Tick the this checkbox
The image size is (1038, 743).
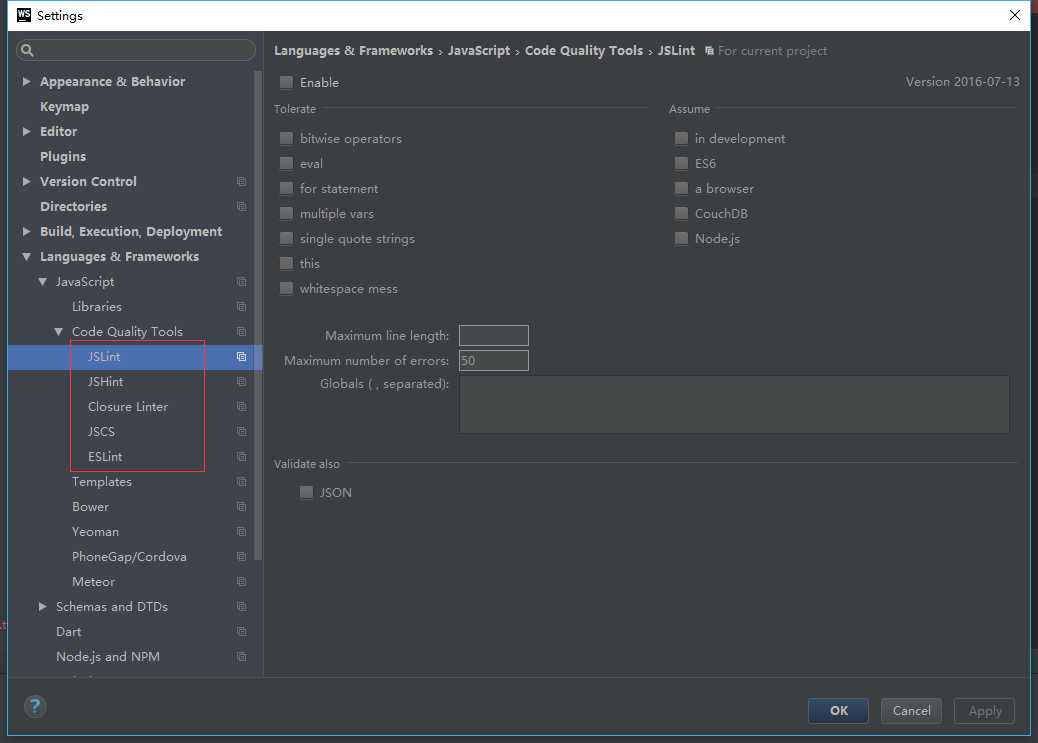286,264
